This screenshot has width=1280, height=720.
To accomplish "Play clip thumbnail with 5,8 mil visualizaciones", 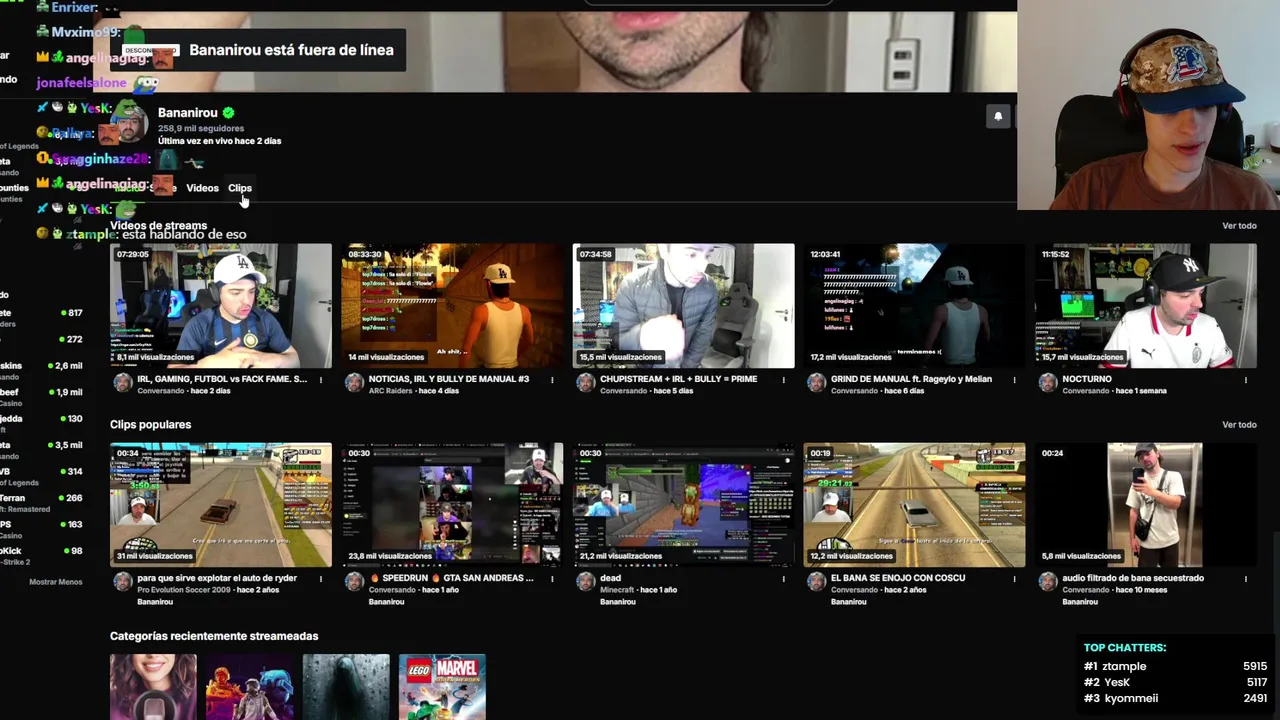I will pyautogui.click(x=1145, y=505).
